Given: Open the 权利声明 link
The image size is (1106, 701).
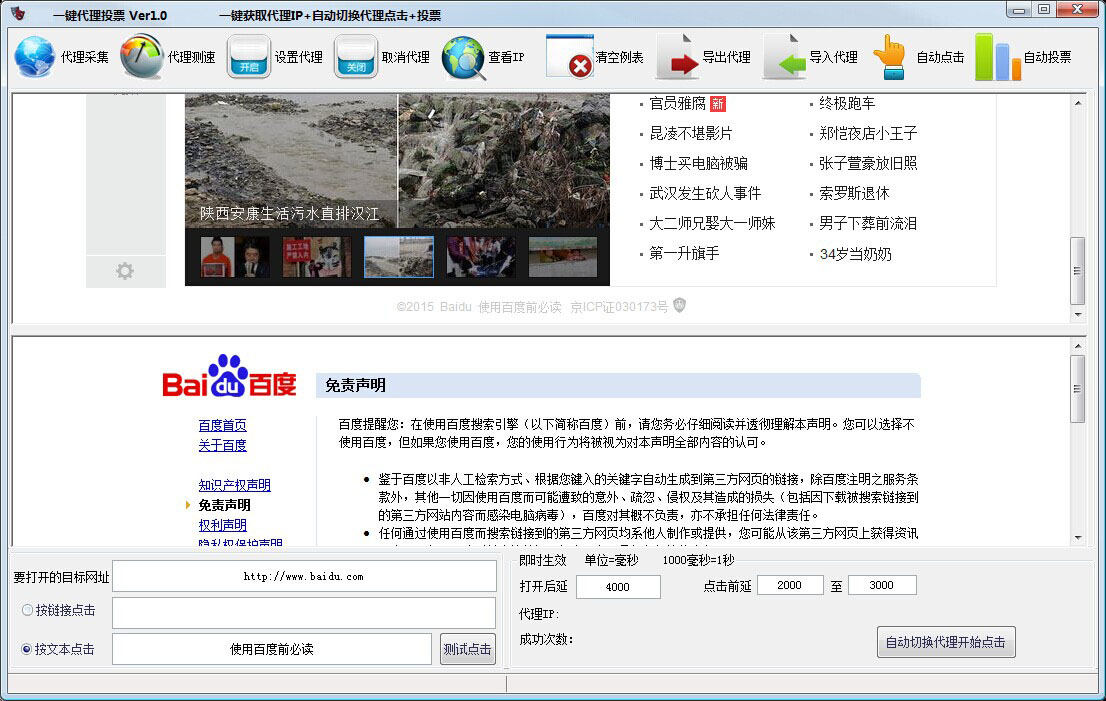Looking at the screenshot, I should [222, 525].
